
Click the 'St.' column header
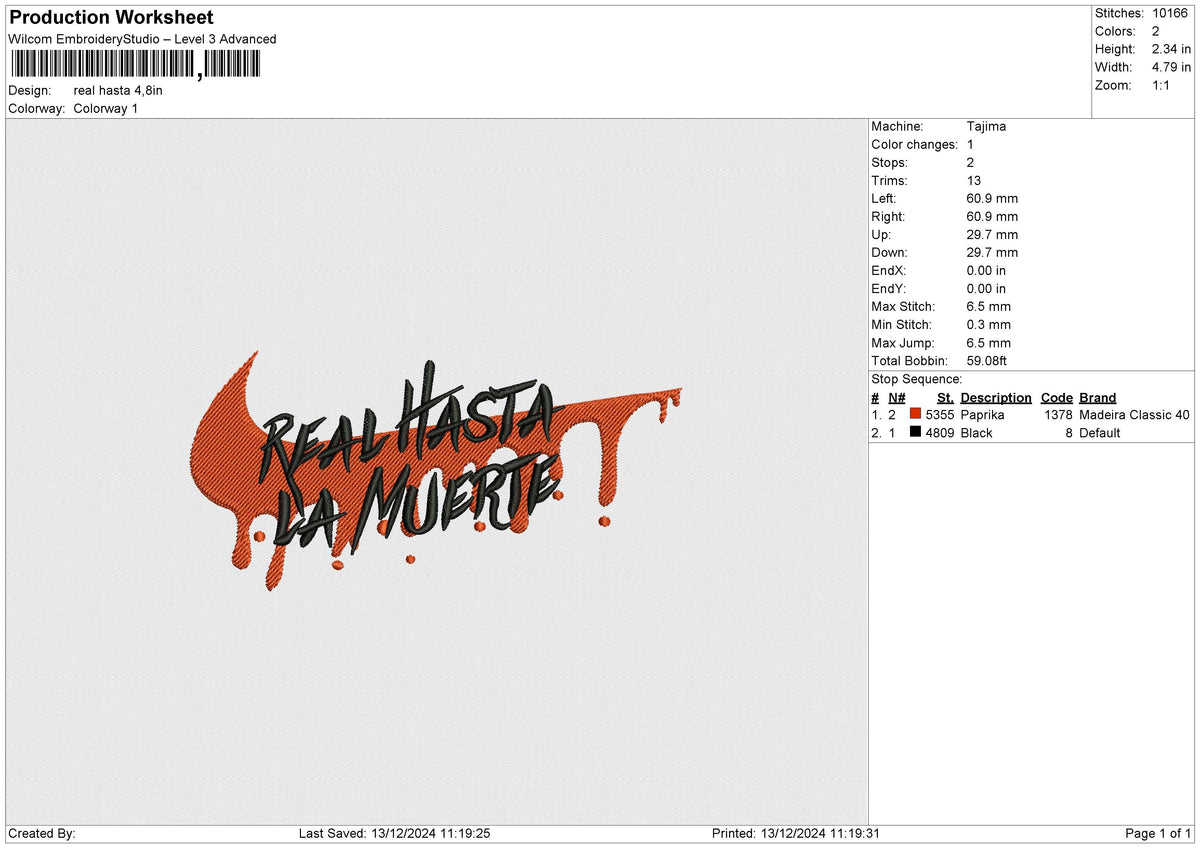tap(945, 397)
